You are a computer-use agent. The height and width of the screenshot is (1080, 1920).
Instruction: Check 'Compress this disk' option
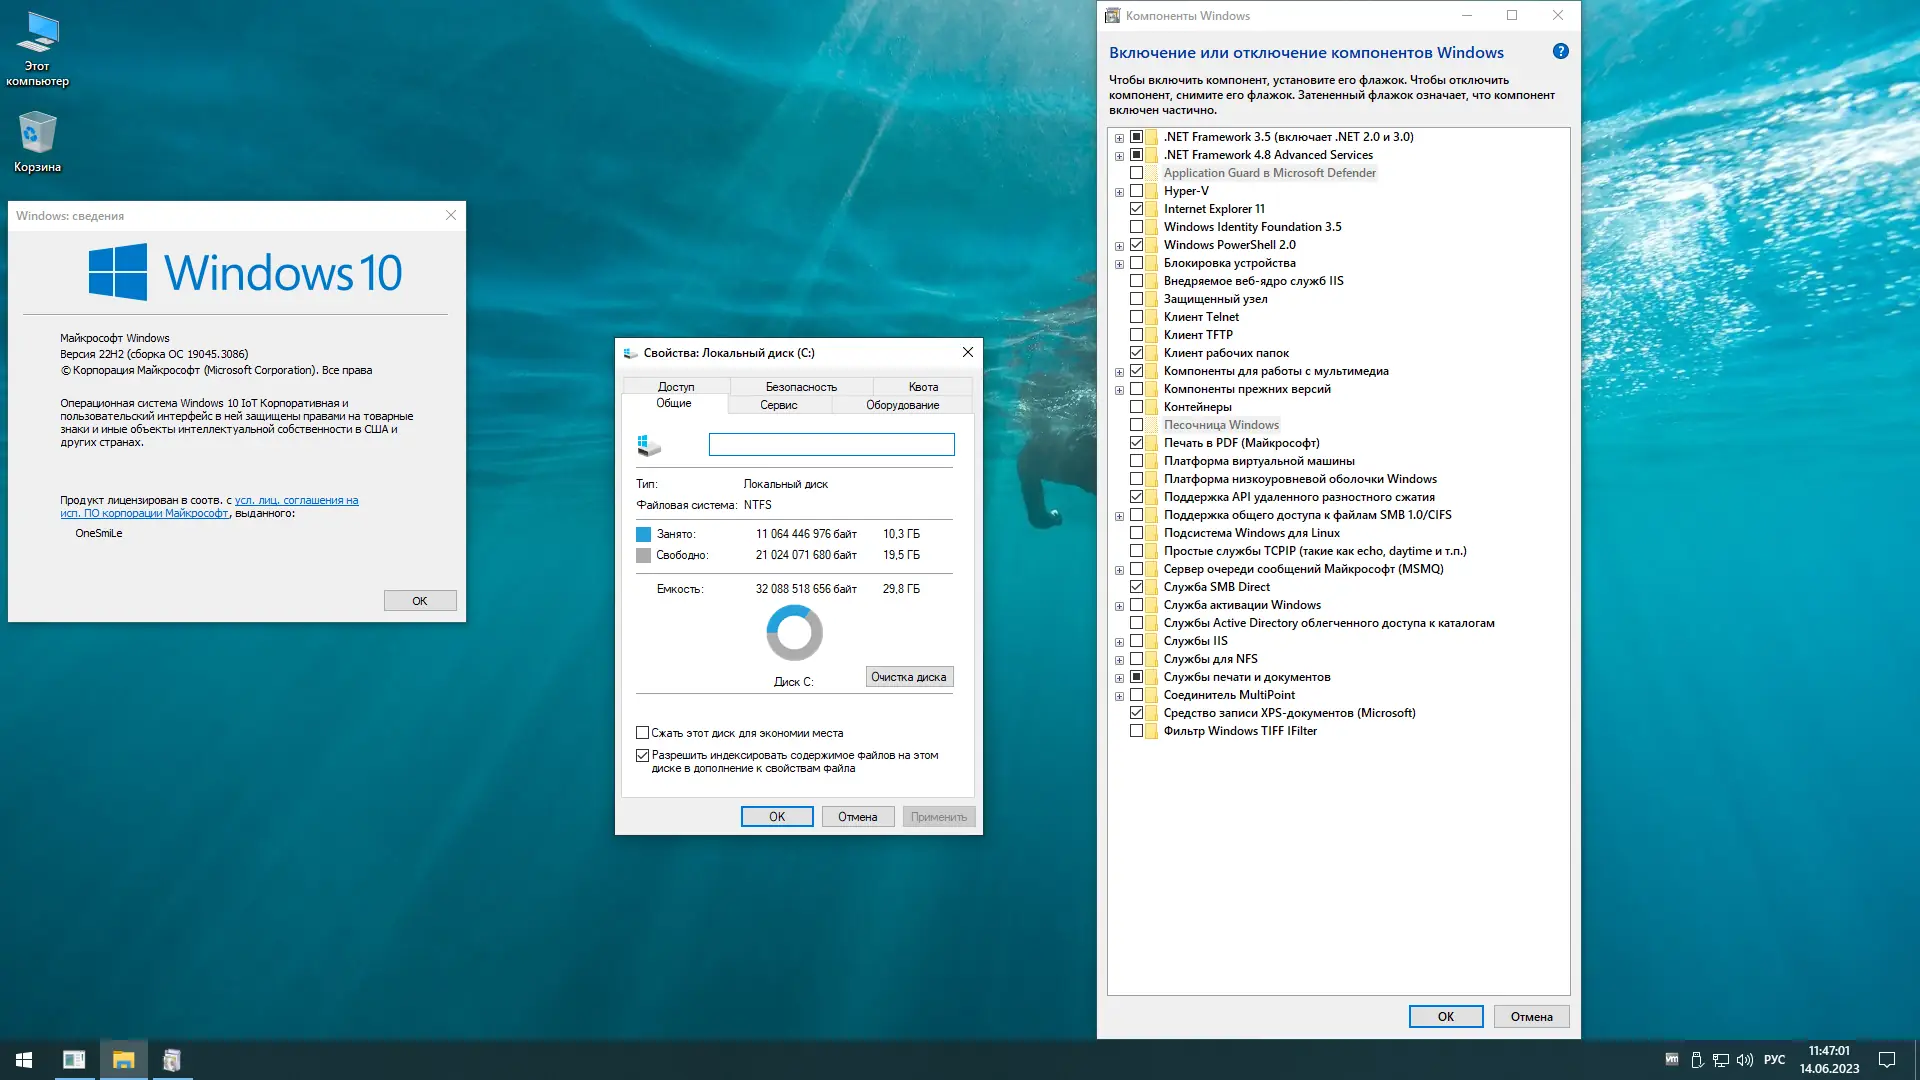pyautogui.click(x=643, y=733)
